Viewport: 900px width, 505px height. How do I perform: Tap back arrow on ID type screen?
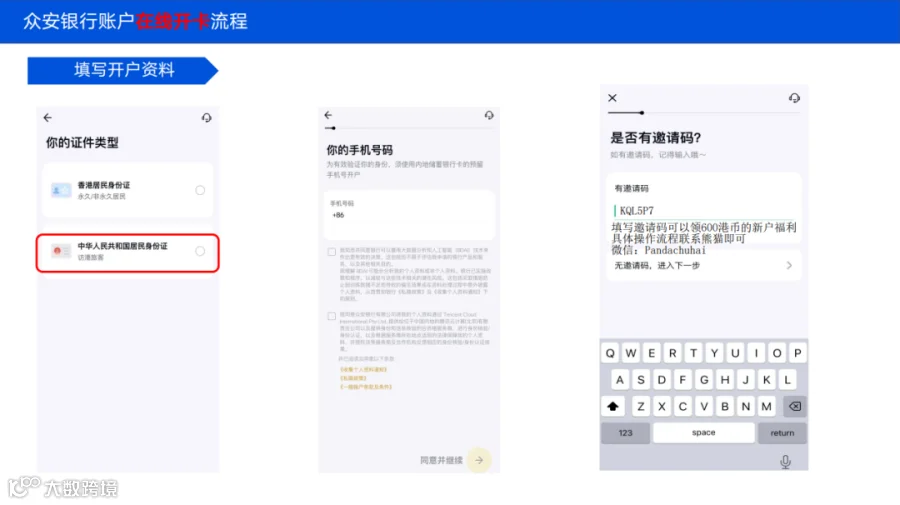click(x=48, y=118)
